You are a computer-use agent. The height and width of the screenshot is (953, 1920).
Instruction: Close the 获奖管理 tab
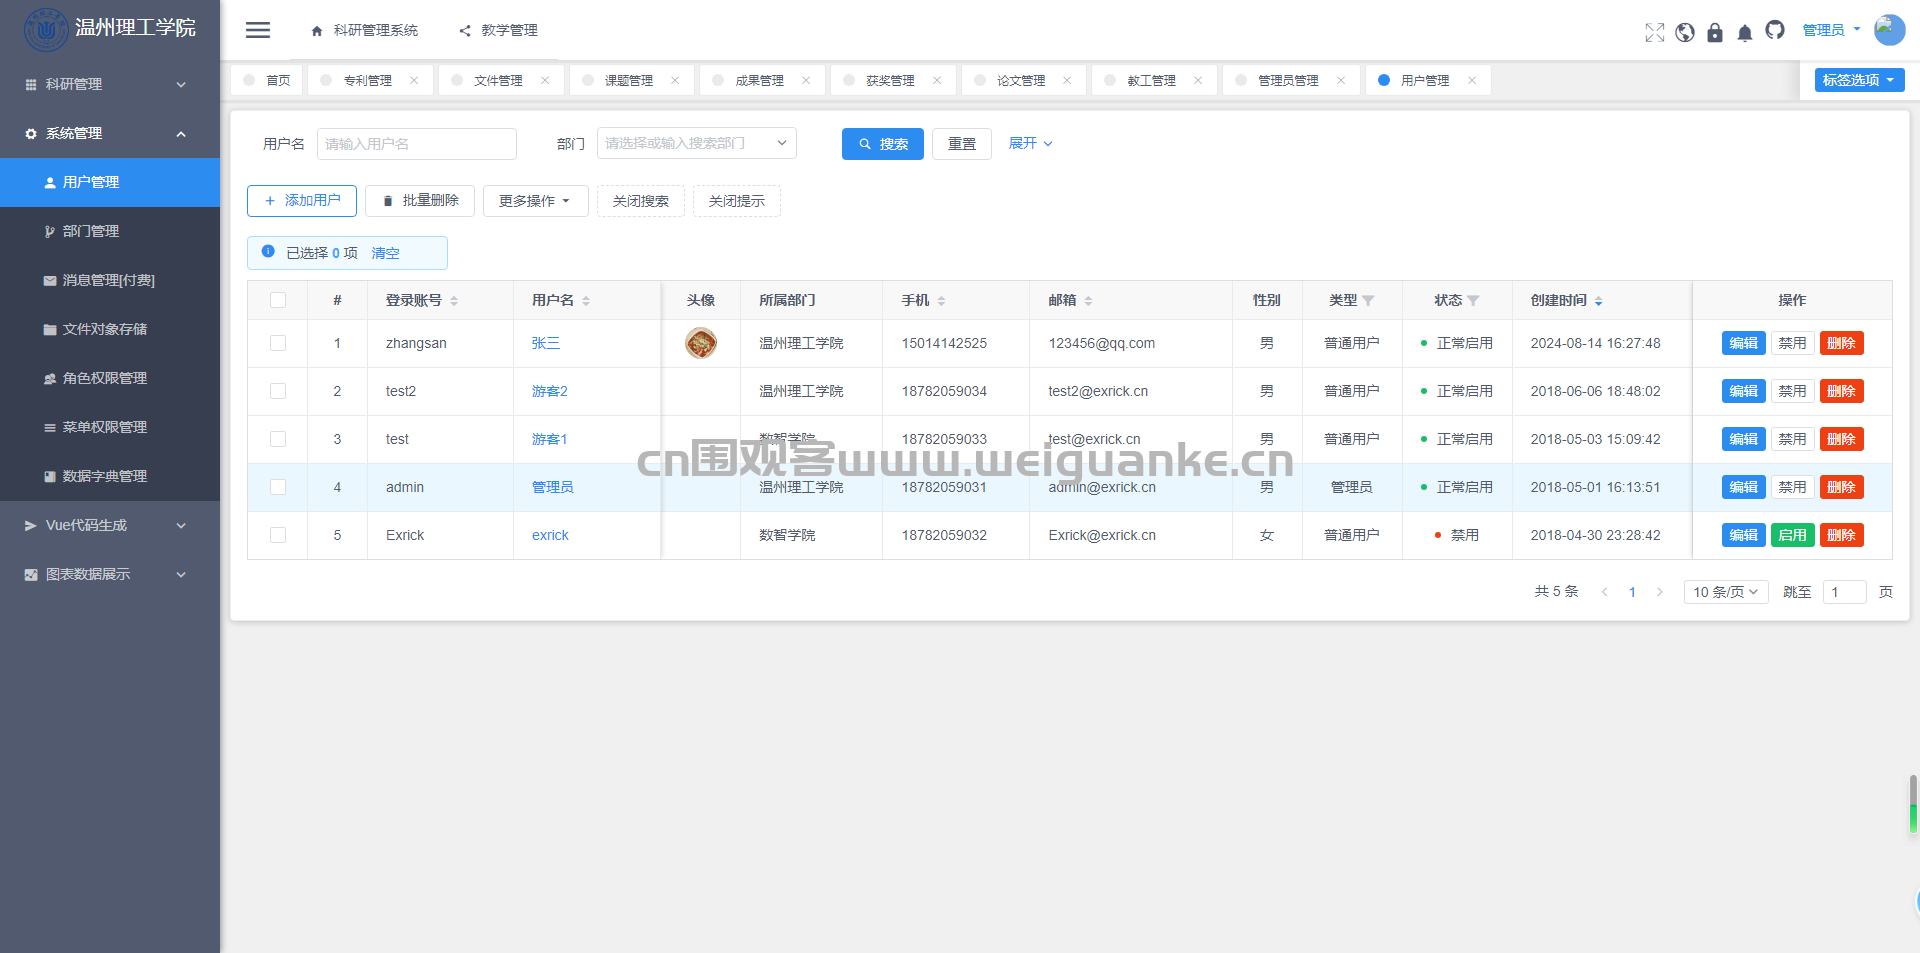click(937, 80)
